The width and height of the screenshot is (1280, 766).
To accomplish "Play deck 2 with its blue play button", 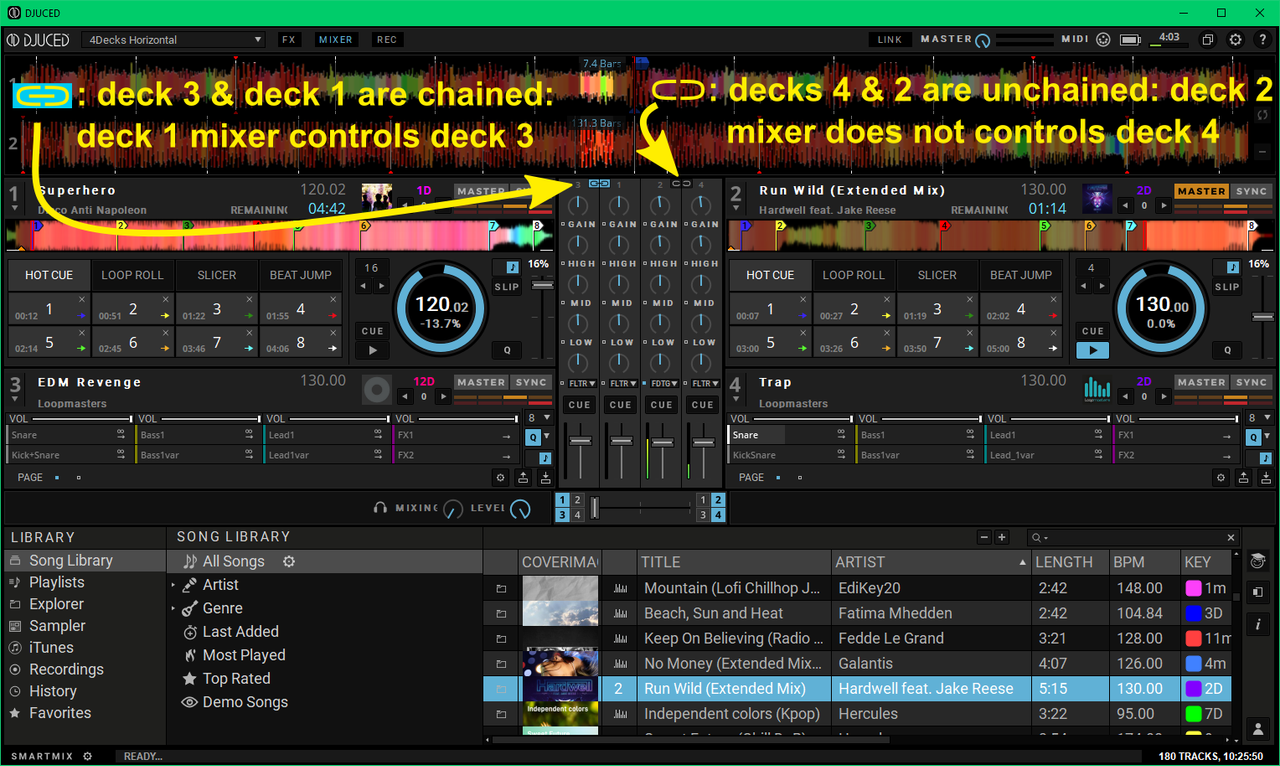I will [x=1092, y=351].
